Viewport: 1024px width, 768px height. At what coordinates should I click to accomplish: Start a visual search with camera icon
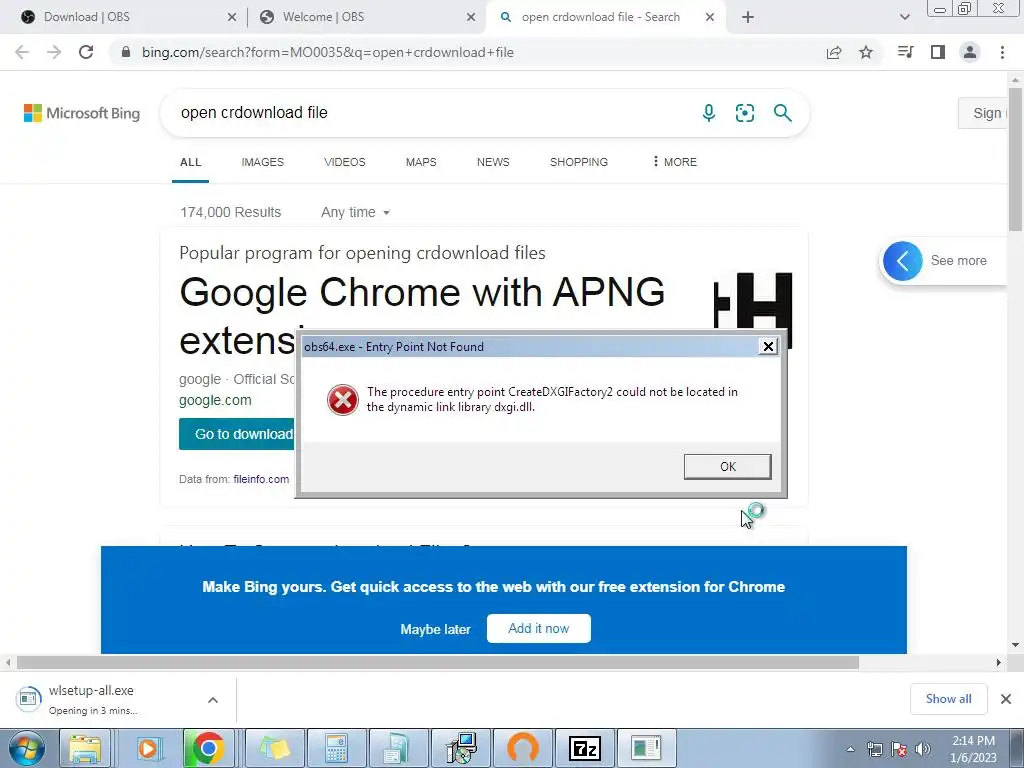(744, 113)
